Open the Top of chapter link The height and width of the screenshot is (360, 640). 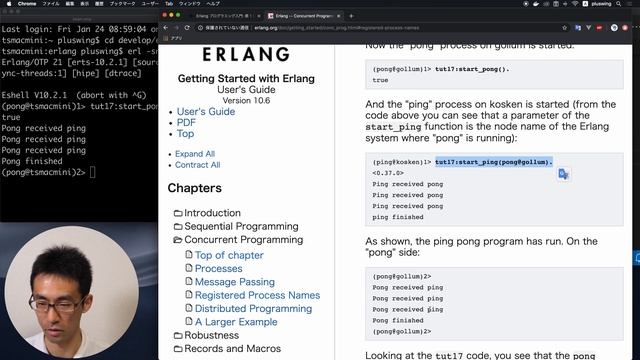coord(229,255)
